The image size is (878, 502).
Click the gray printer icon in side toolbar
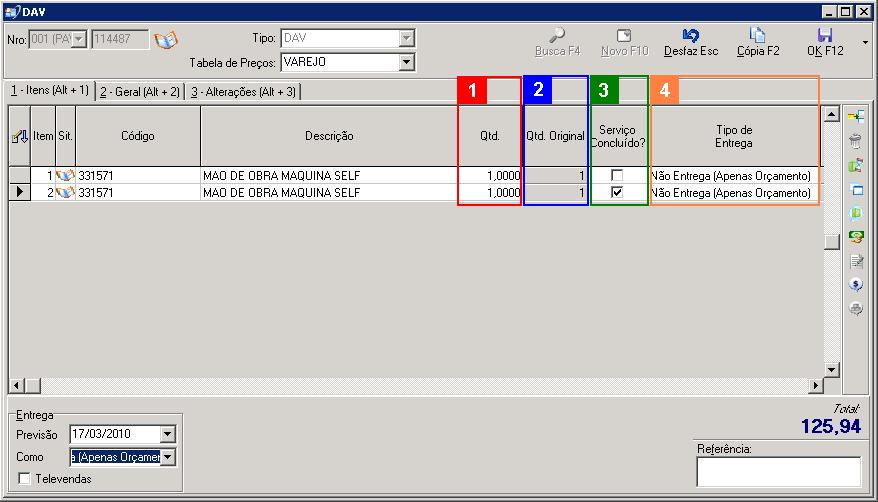(856, 308)
